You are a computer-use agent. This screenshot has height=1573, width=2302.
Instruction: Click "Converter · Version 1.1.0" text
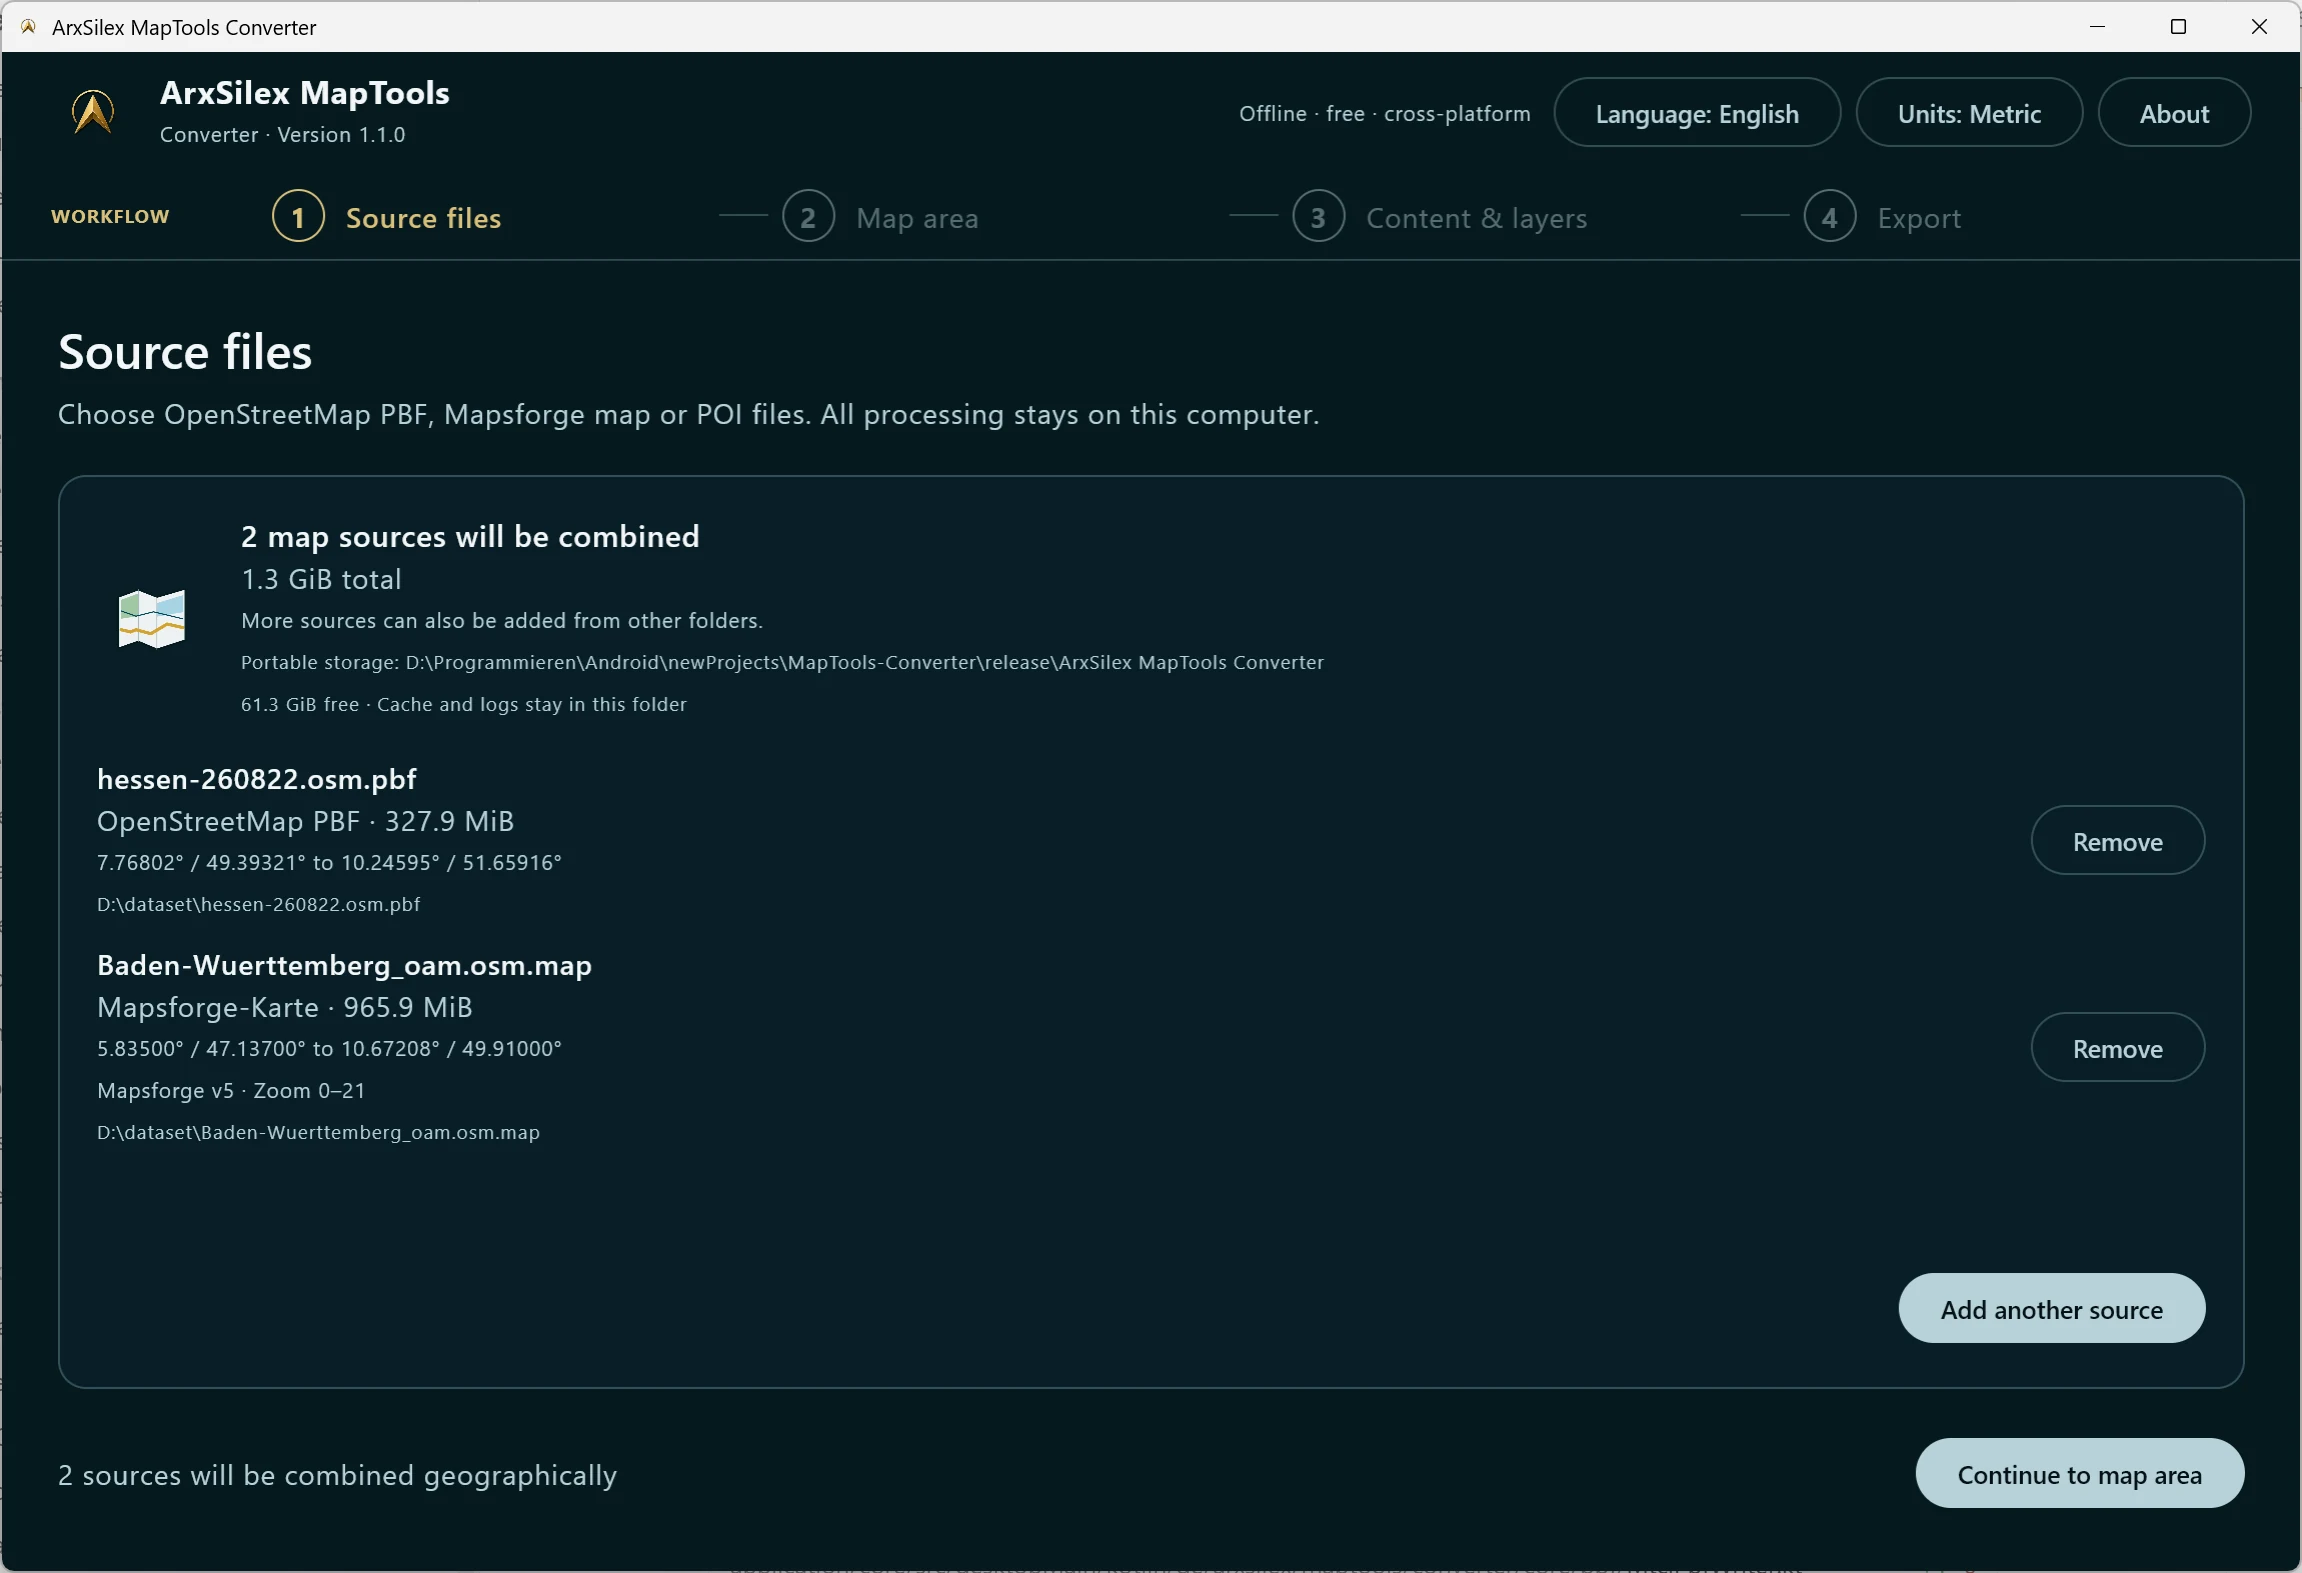tap(283, 134)
